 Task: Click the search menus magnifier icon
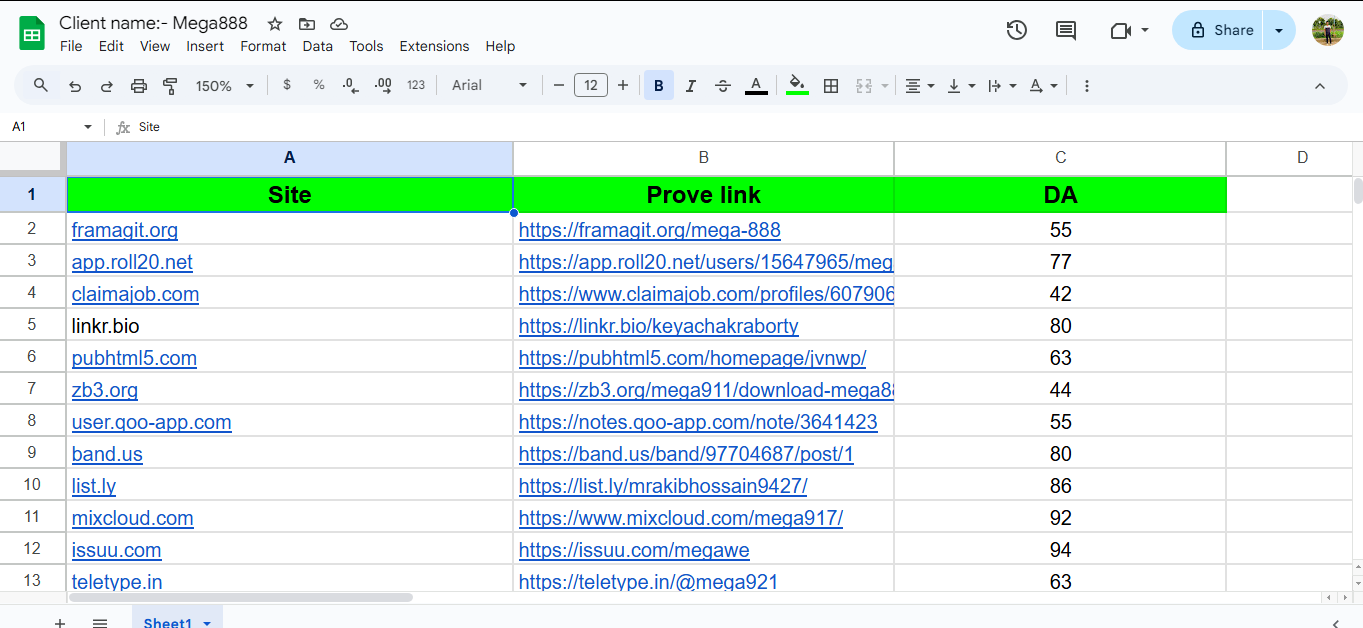(41, 86)
